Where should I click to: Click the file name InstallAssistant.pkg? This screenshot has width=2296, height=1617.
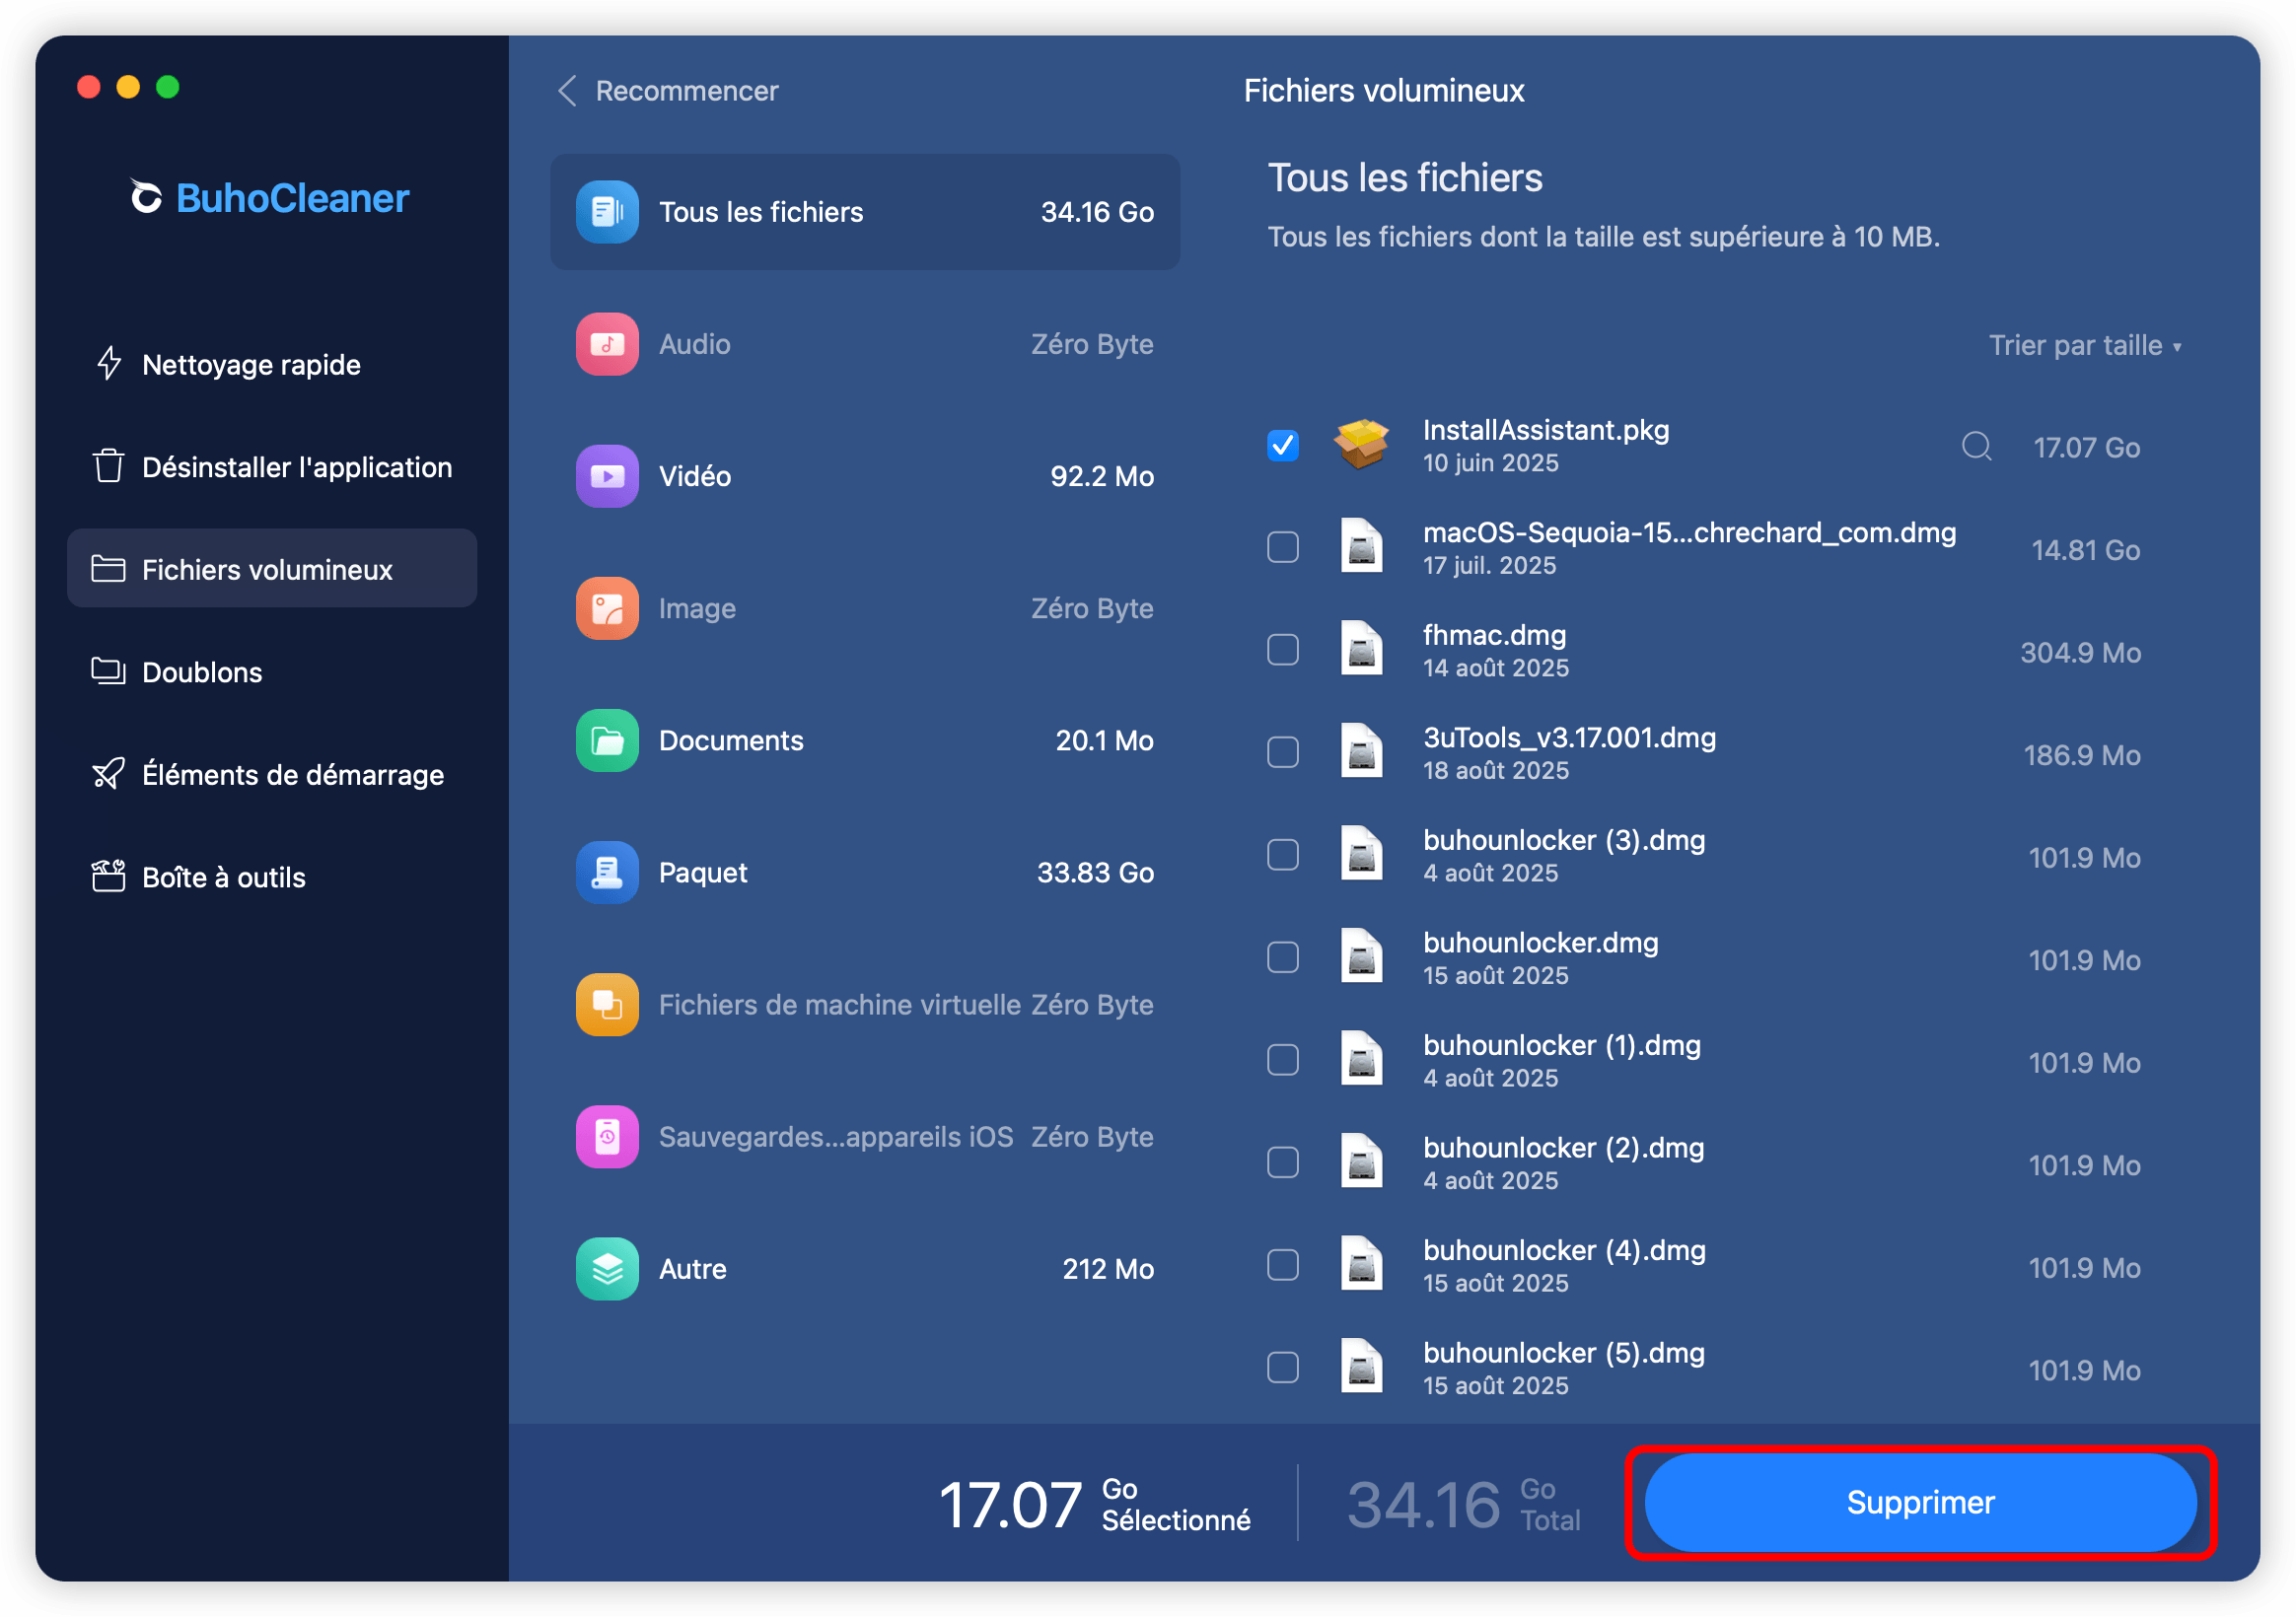tap(1546, 430)
